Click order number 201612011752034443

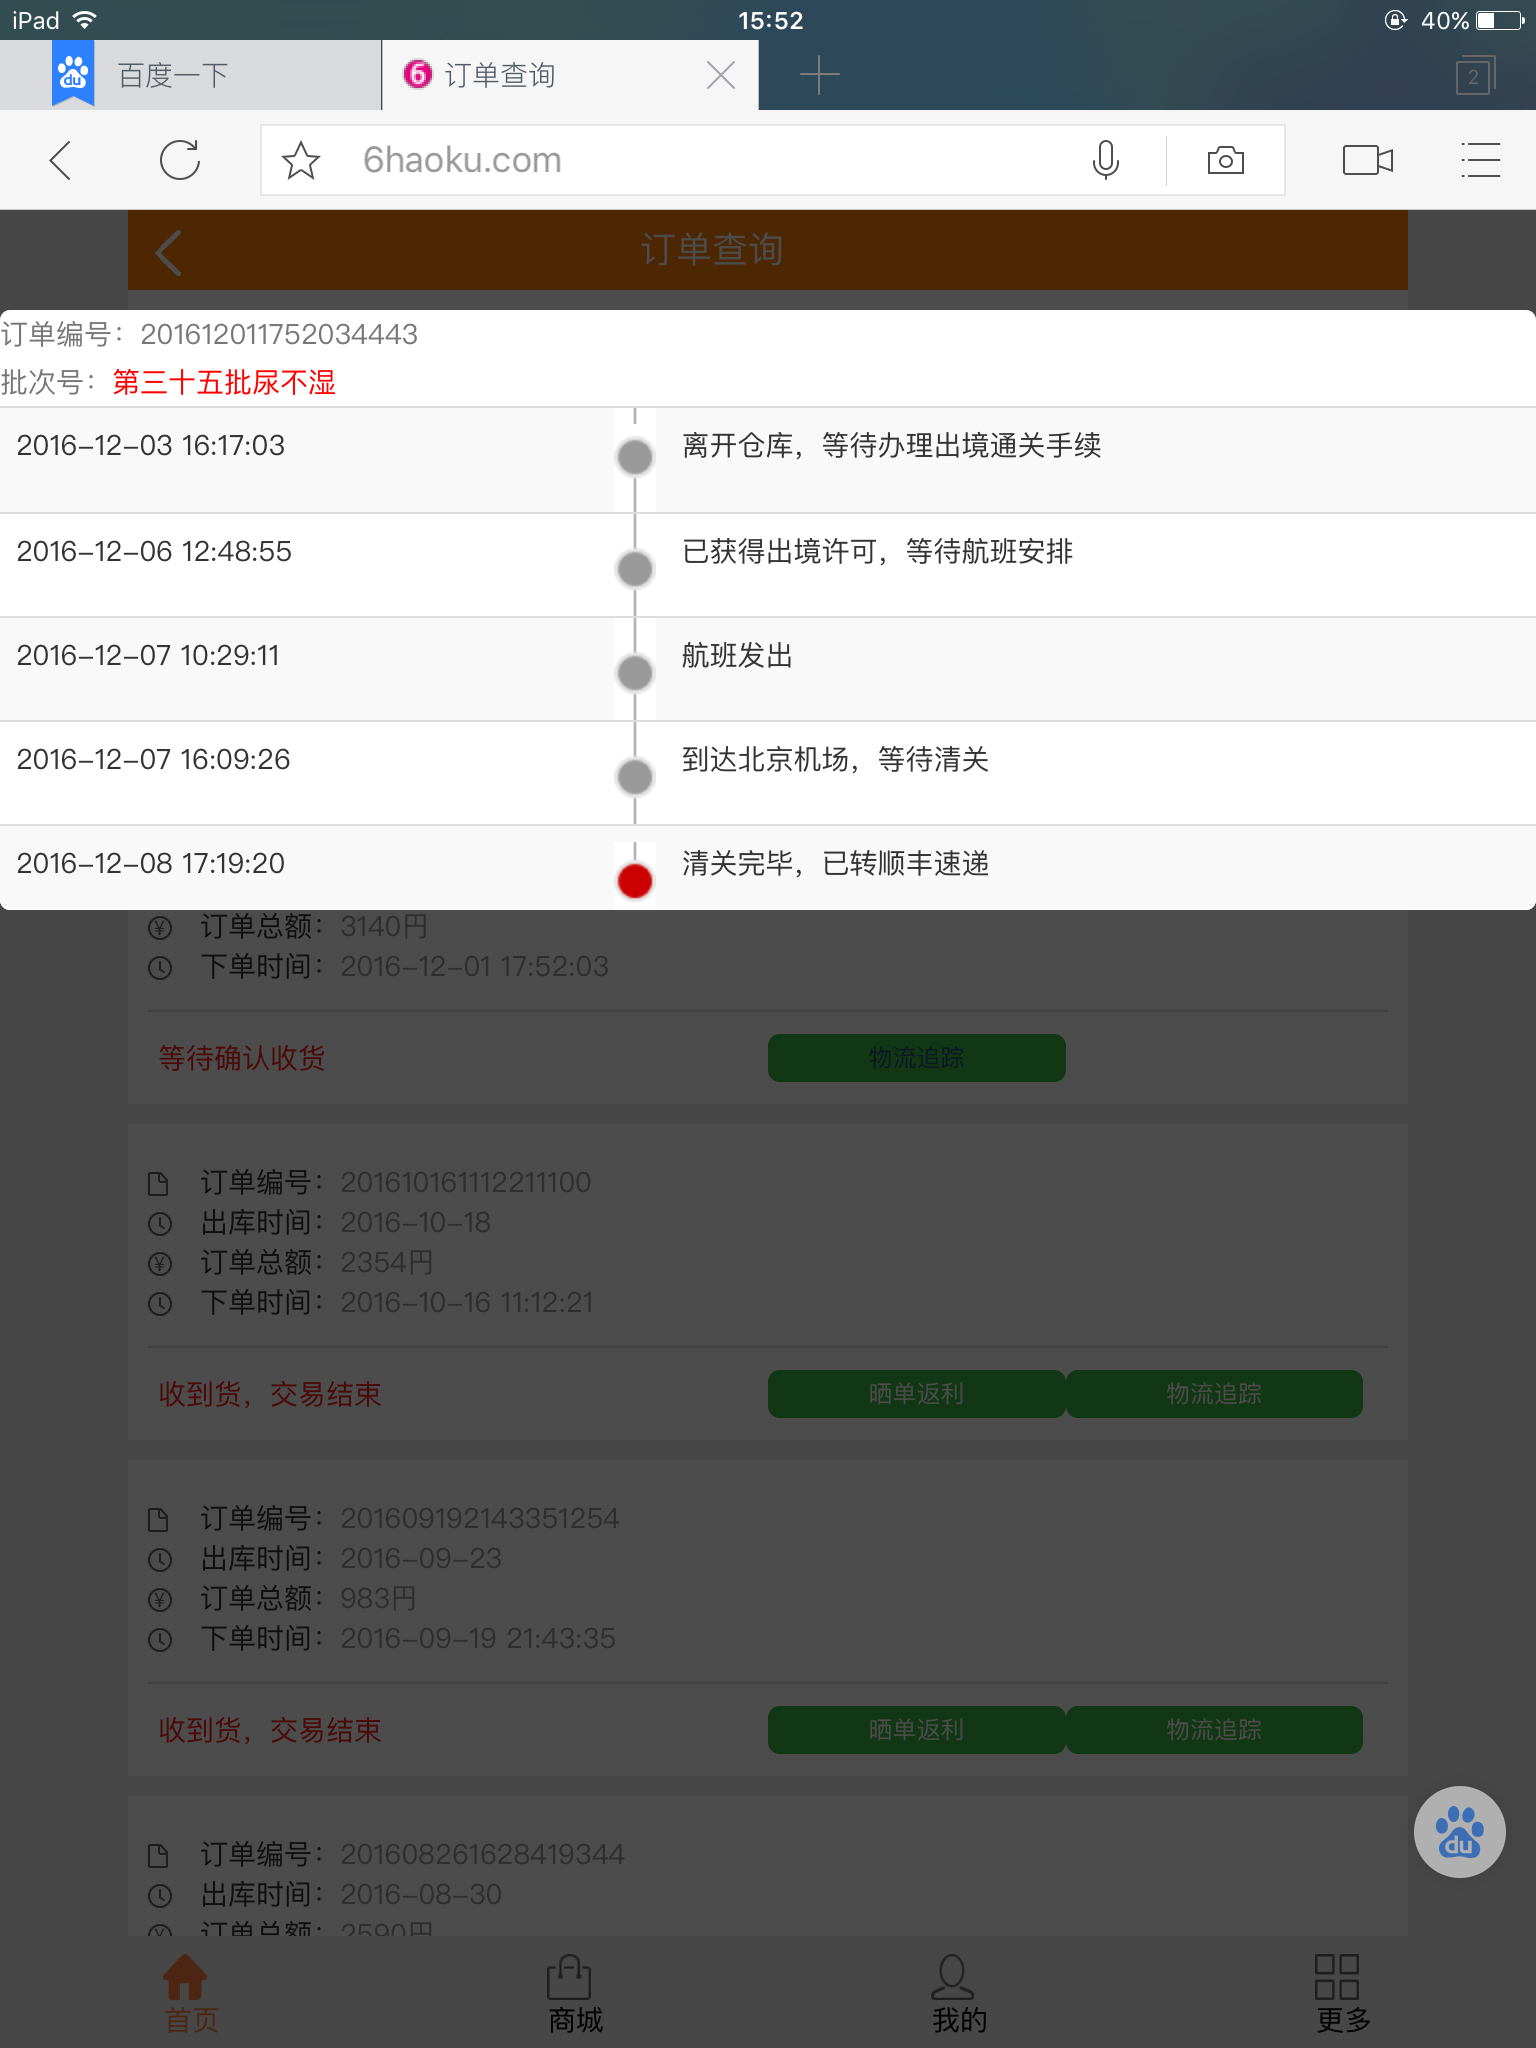(279, 334)
